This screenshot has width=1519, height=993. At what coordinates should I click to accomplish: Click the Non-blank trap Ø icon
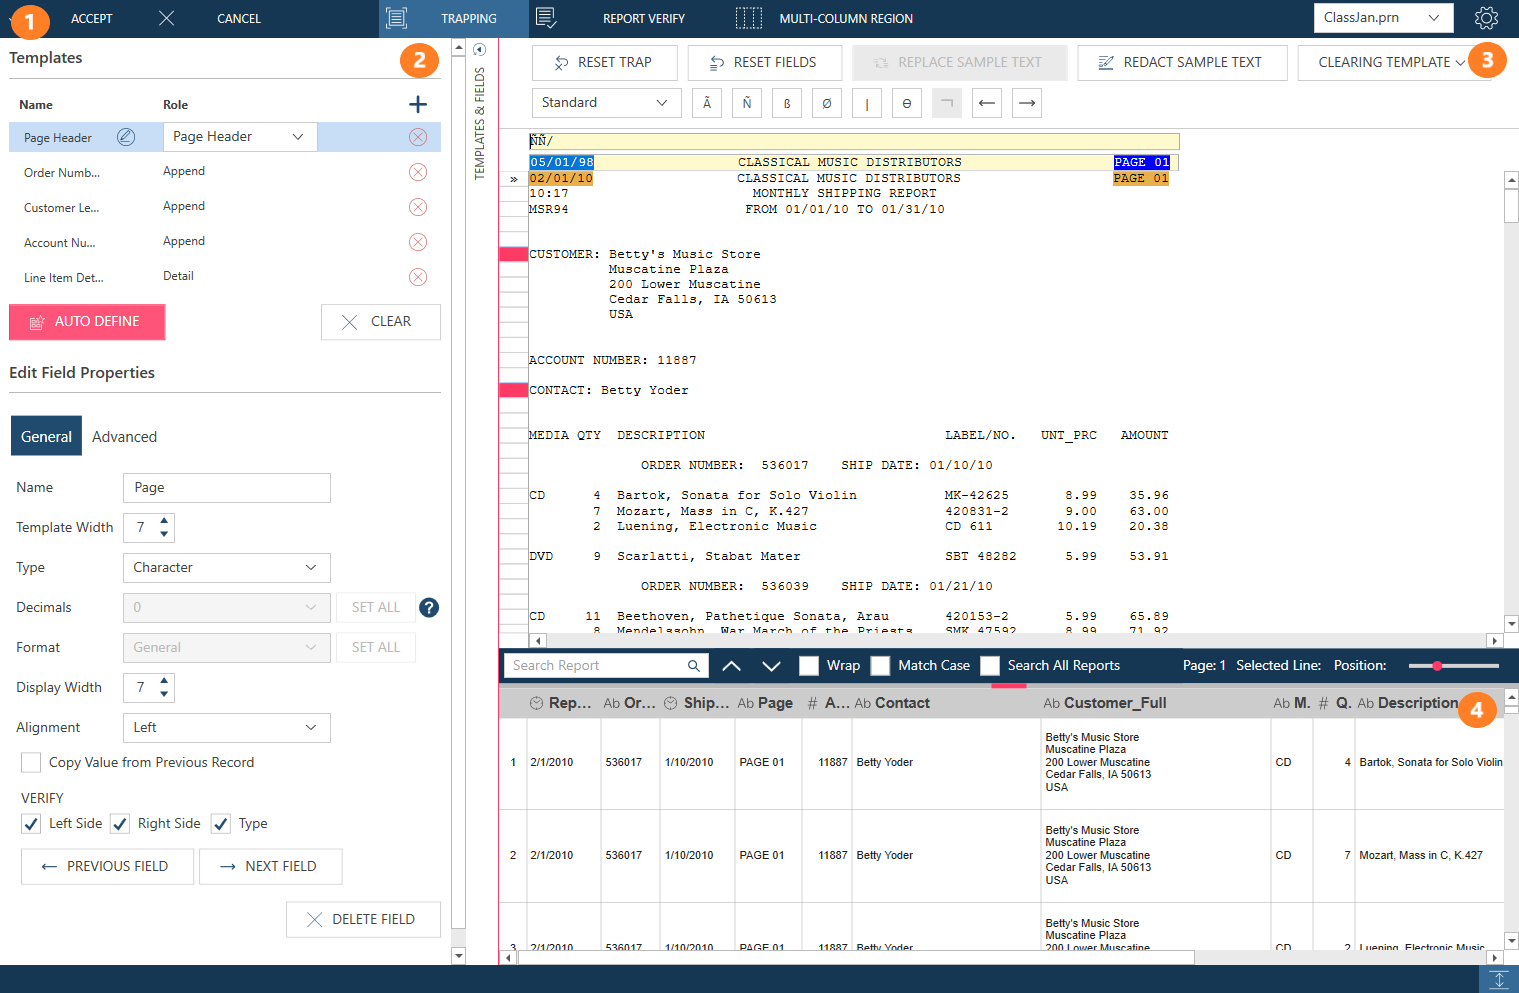[827, 103]
